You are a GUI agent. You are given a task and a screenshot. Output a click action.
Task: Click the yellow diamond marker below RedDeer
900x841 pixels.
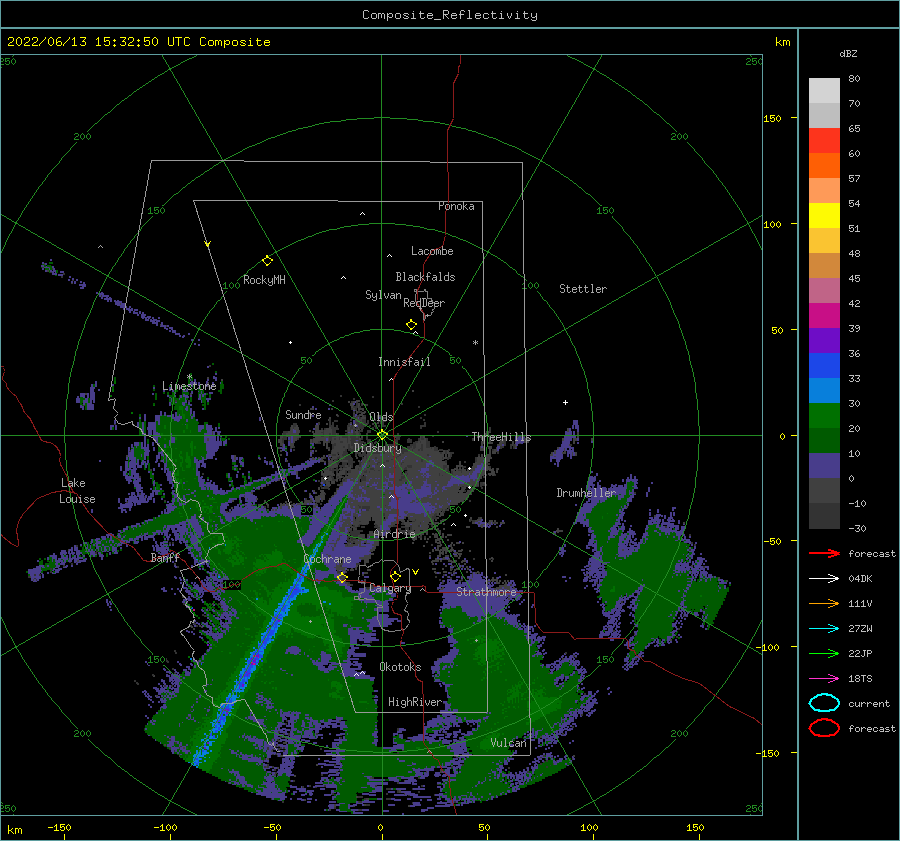(x=411, y=324)
